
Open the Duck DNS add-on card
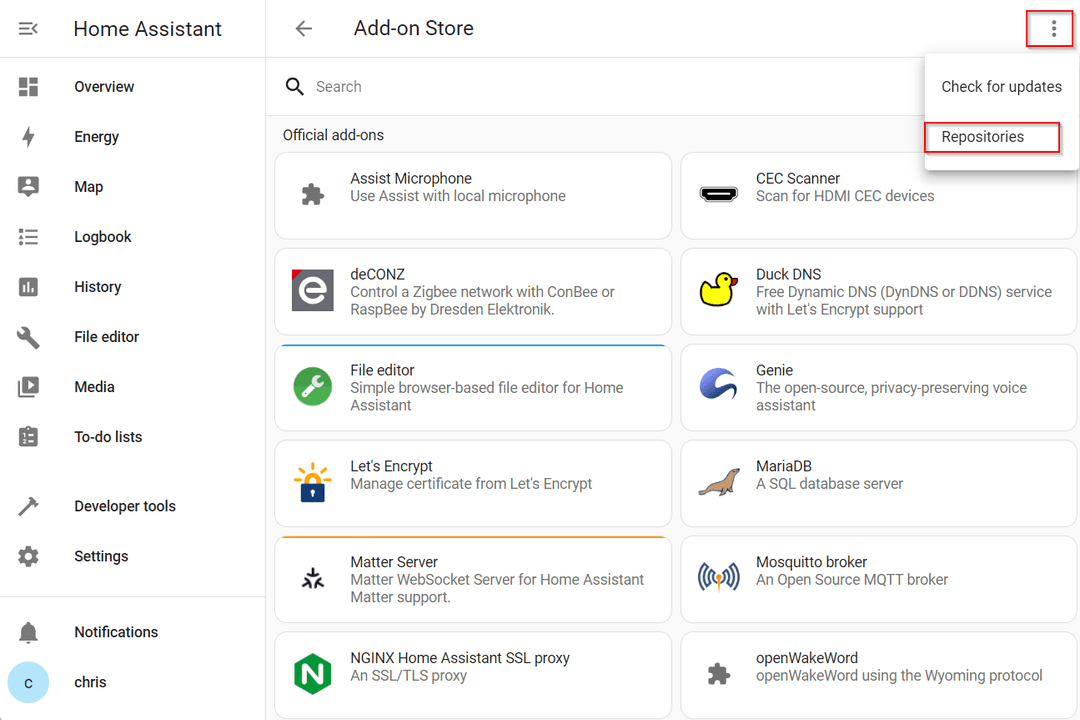879,291
